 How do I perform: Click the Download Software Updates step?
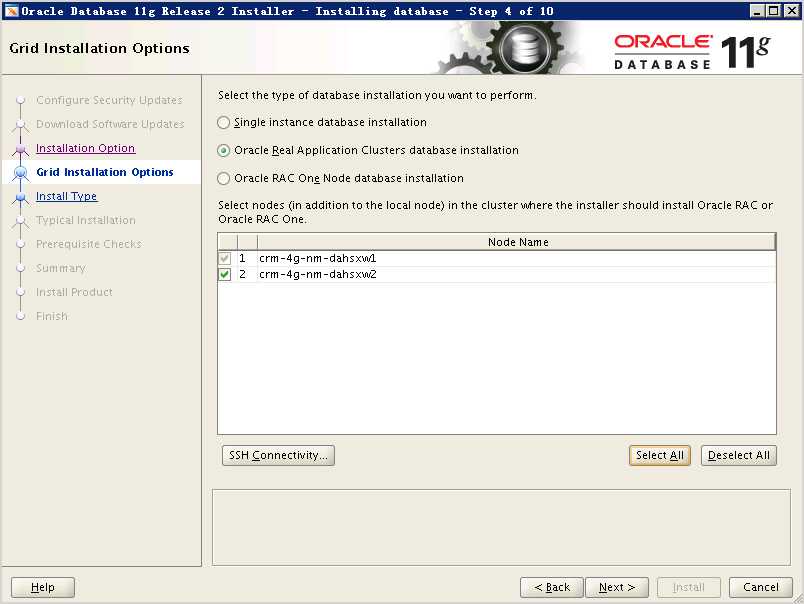pyautogui.click(x=110, y=124)
